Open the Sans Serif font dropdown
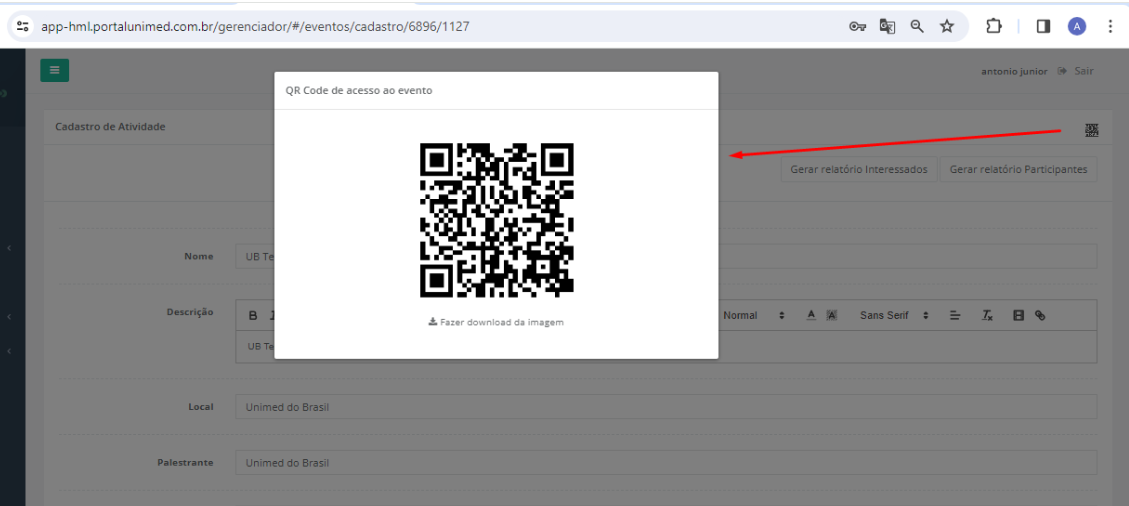 pos(894,315)
